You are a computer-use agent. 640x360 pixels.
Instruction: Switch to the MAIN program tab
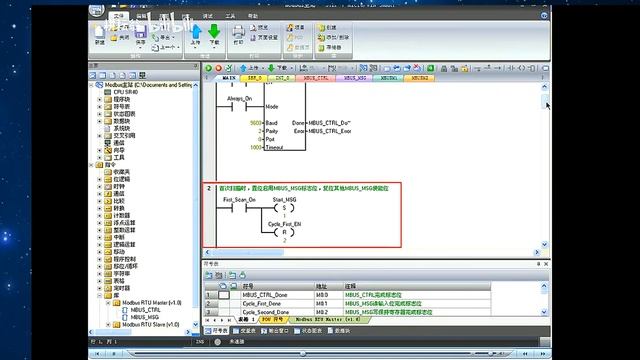coord(229,78)
